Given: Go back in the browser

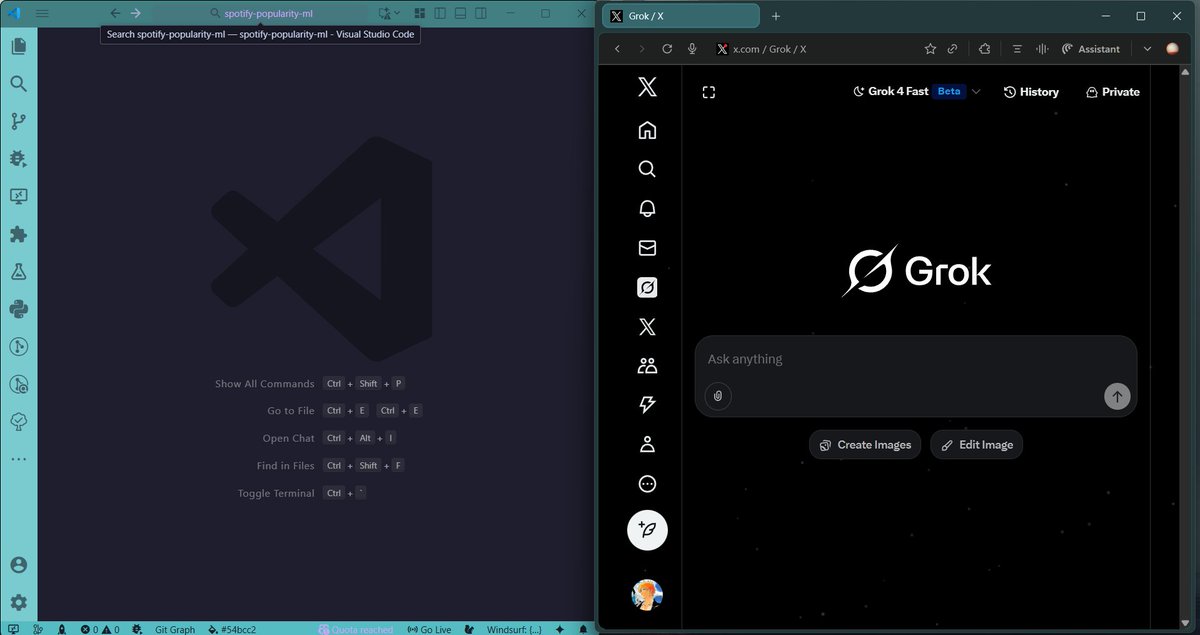Looking at the screenshot, I should [617, 49].
